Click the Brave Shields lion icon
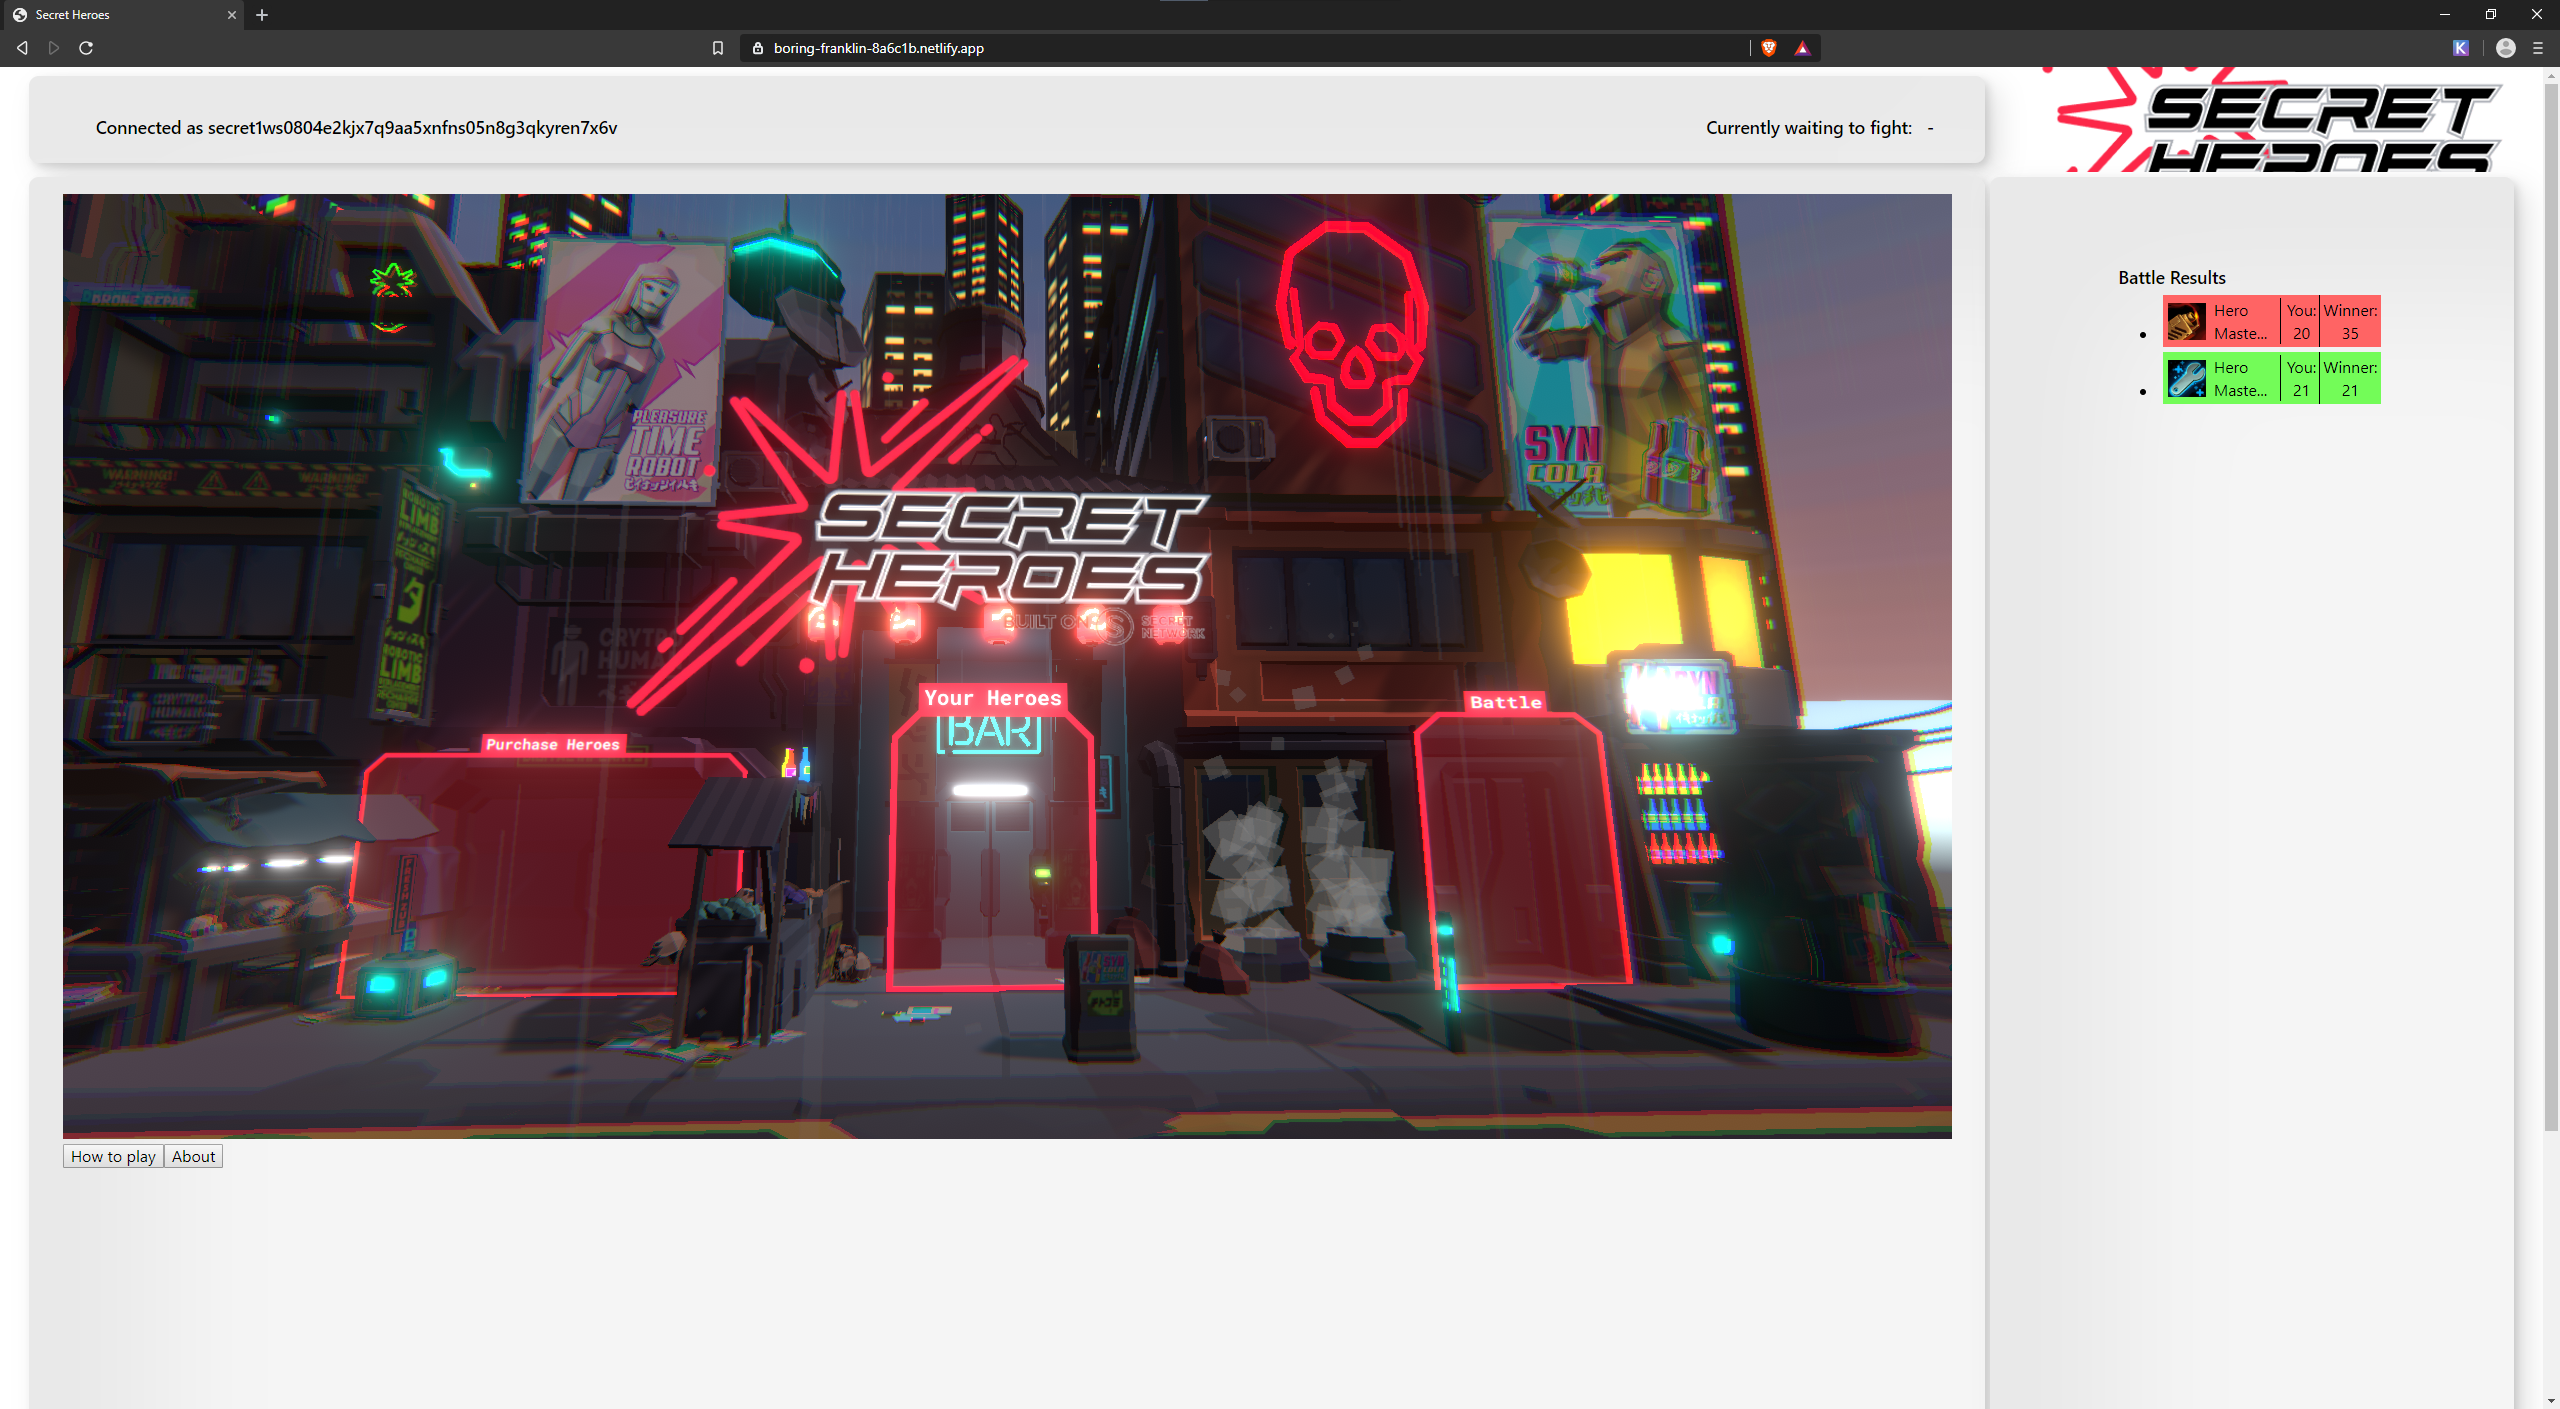 (x=1768, y=48)
